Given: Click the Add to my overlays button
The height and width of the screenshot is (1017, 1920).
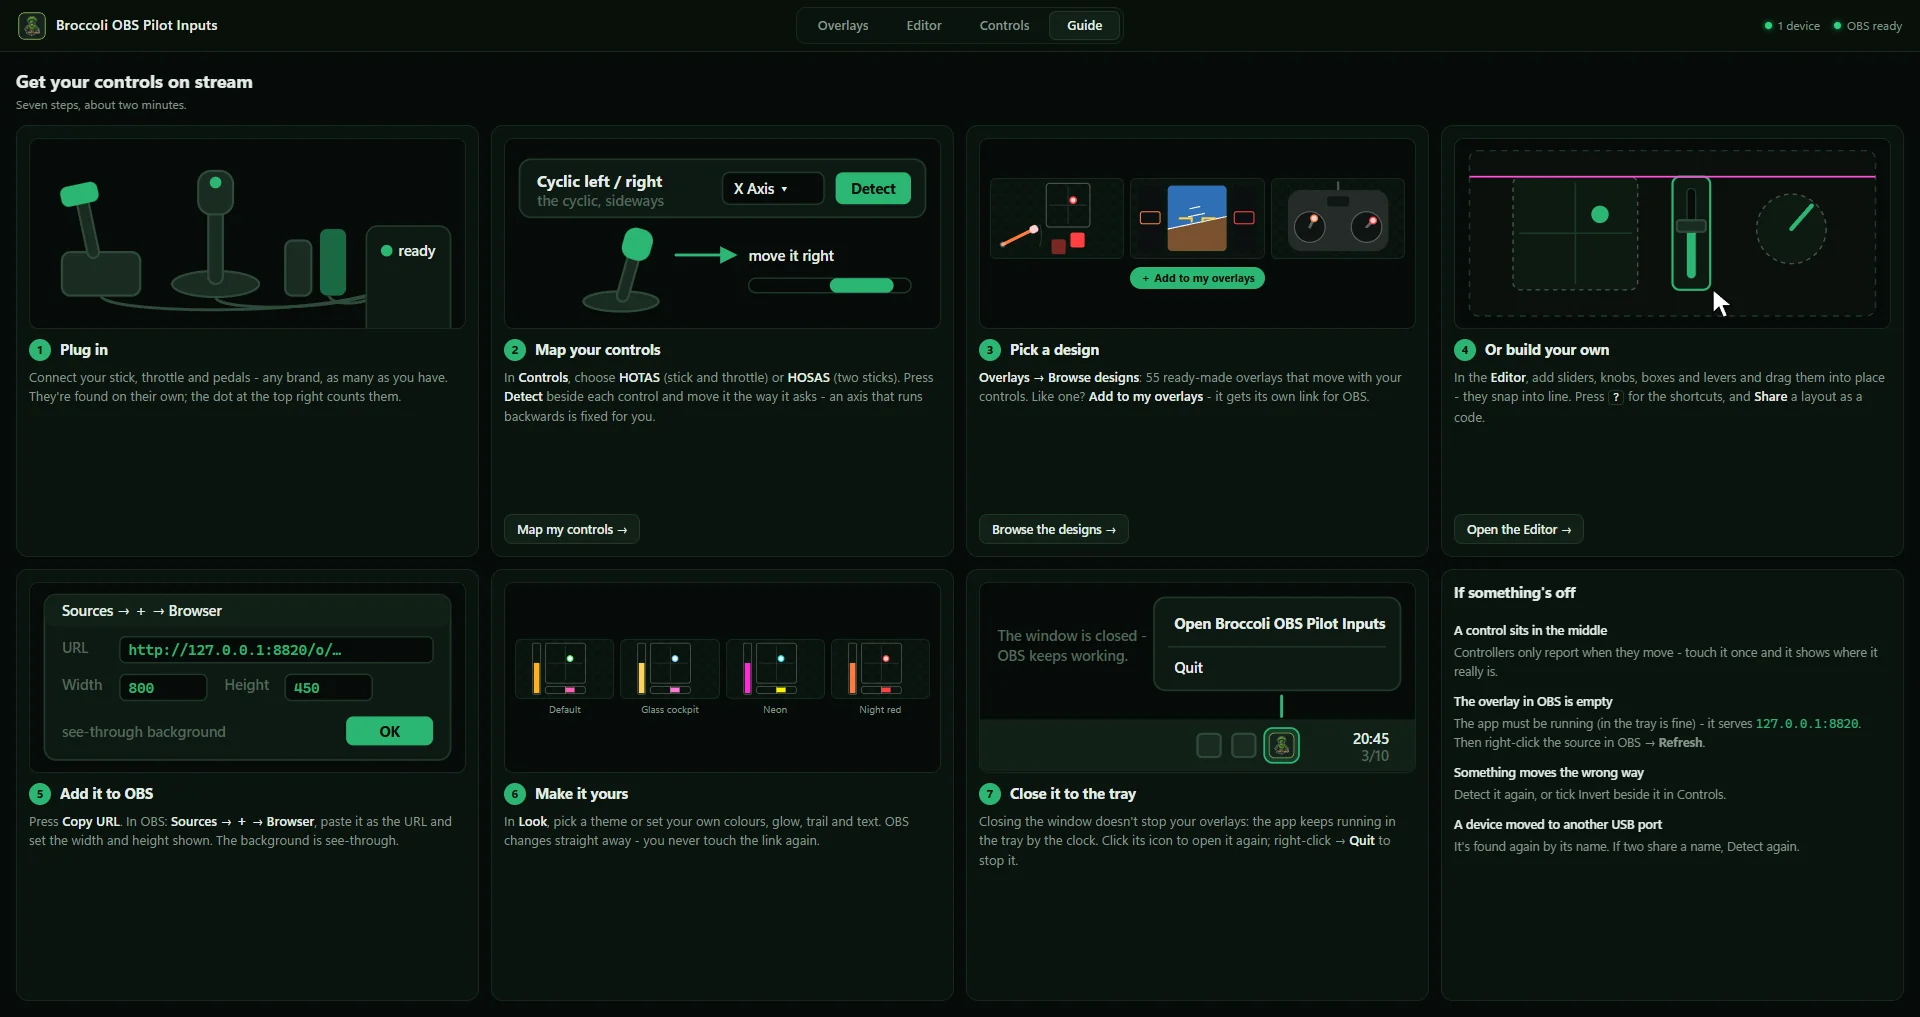Looking at the screenshot, I should (x=1197, y=278).
